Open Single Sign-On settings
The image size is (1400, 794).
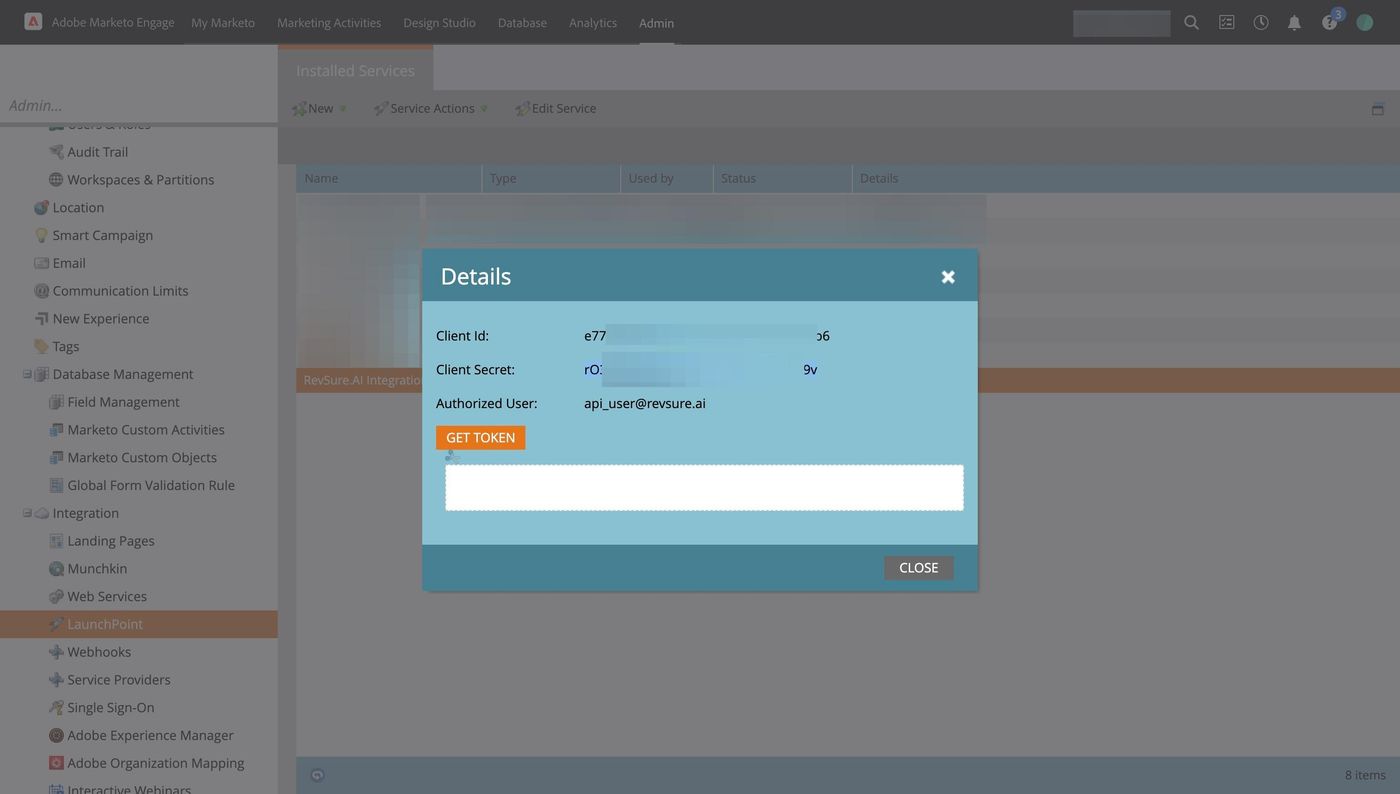click(x=110, y=708)
